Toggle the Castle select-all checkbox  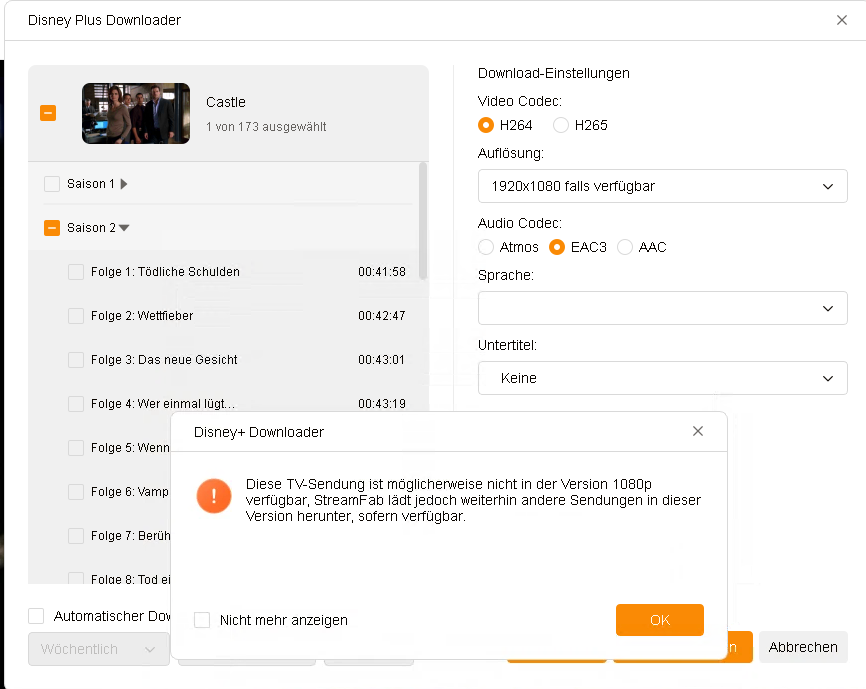[48, 113]
